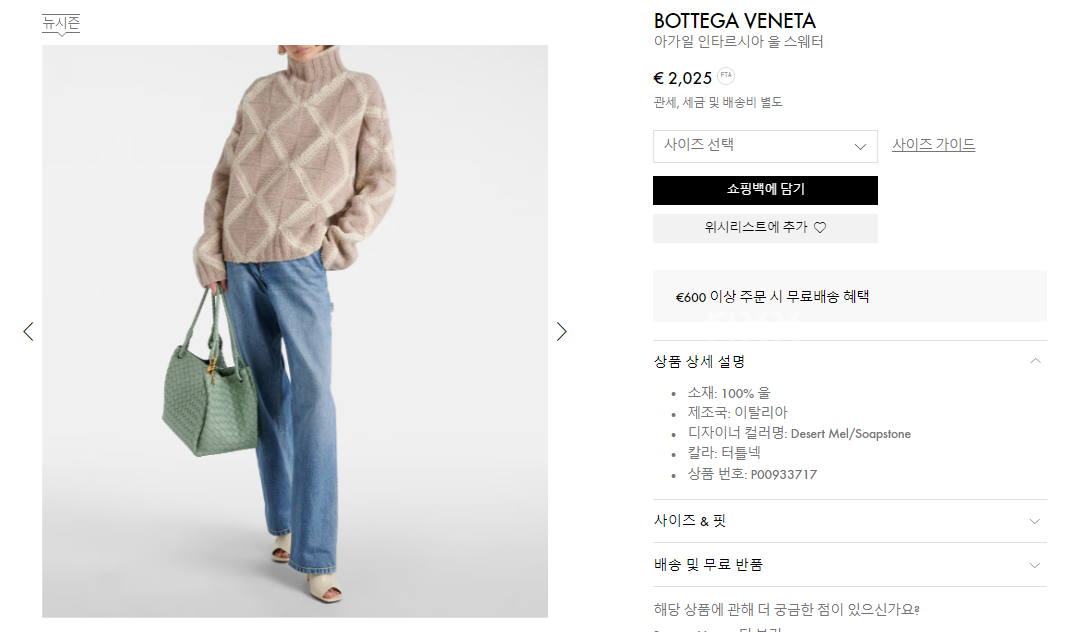Show the previous product image arrow
This screenshot has width=1075, height=632.
(x=28, y=332)
